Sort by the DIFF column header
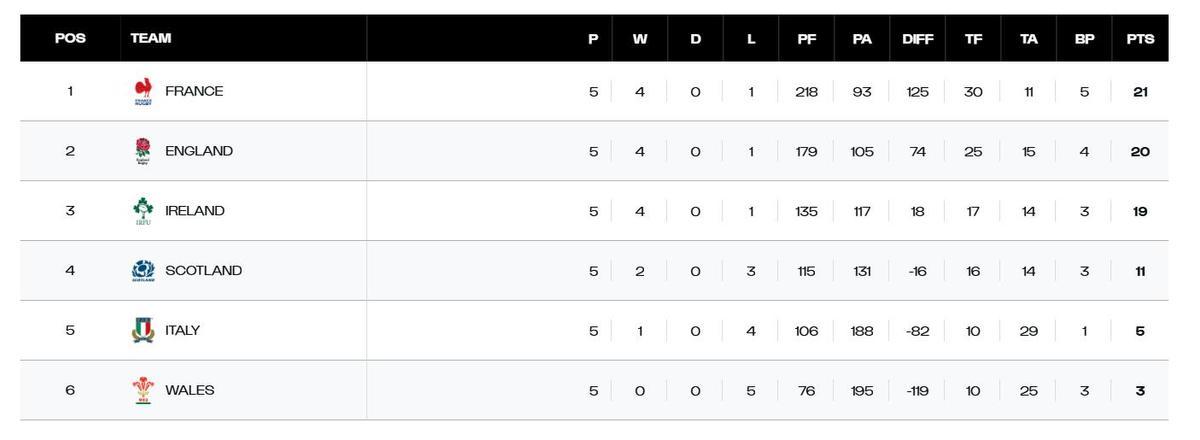This screenshot has height=440, width=1200. tap(918, 39)
